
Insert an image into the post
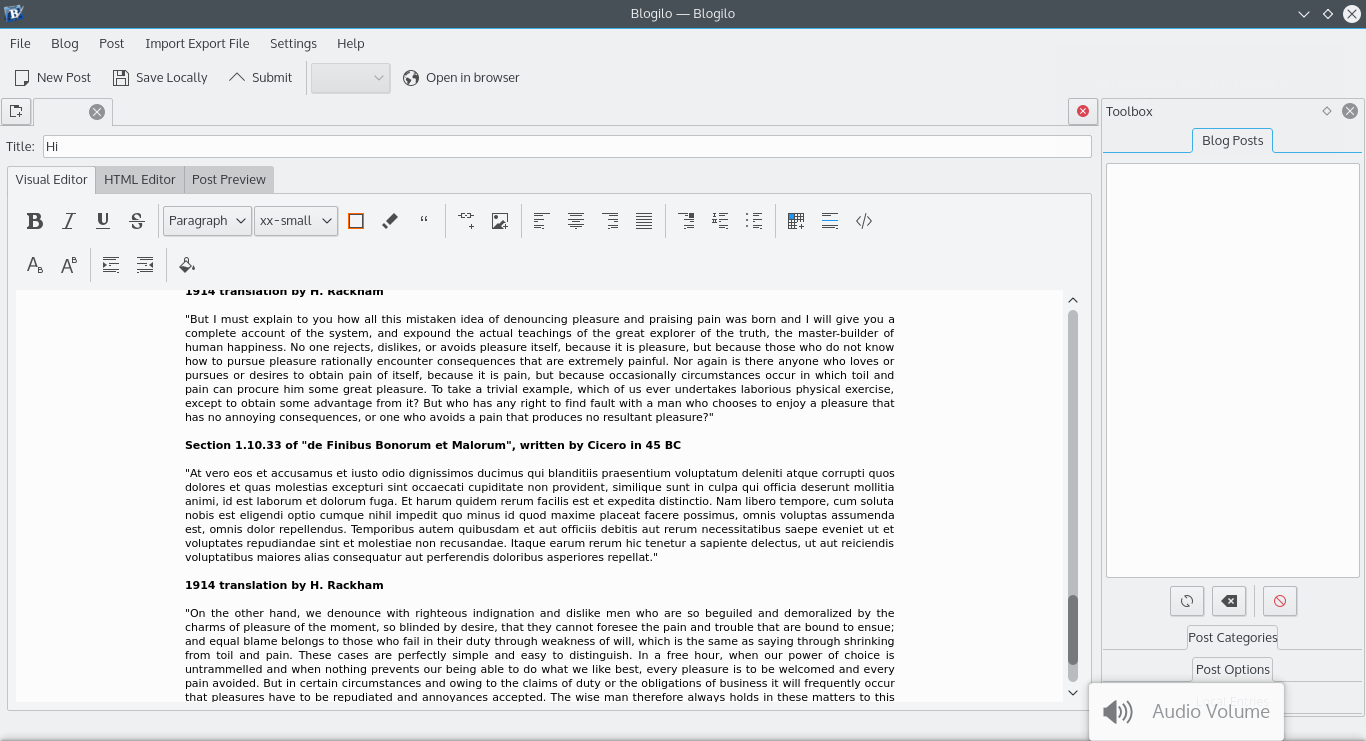click(500, 221)
